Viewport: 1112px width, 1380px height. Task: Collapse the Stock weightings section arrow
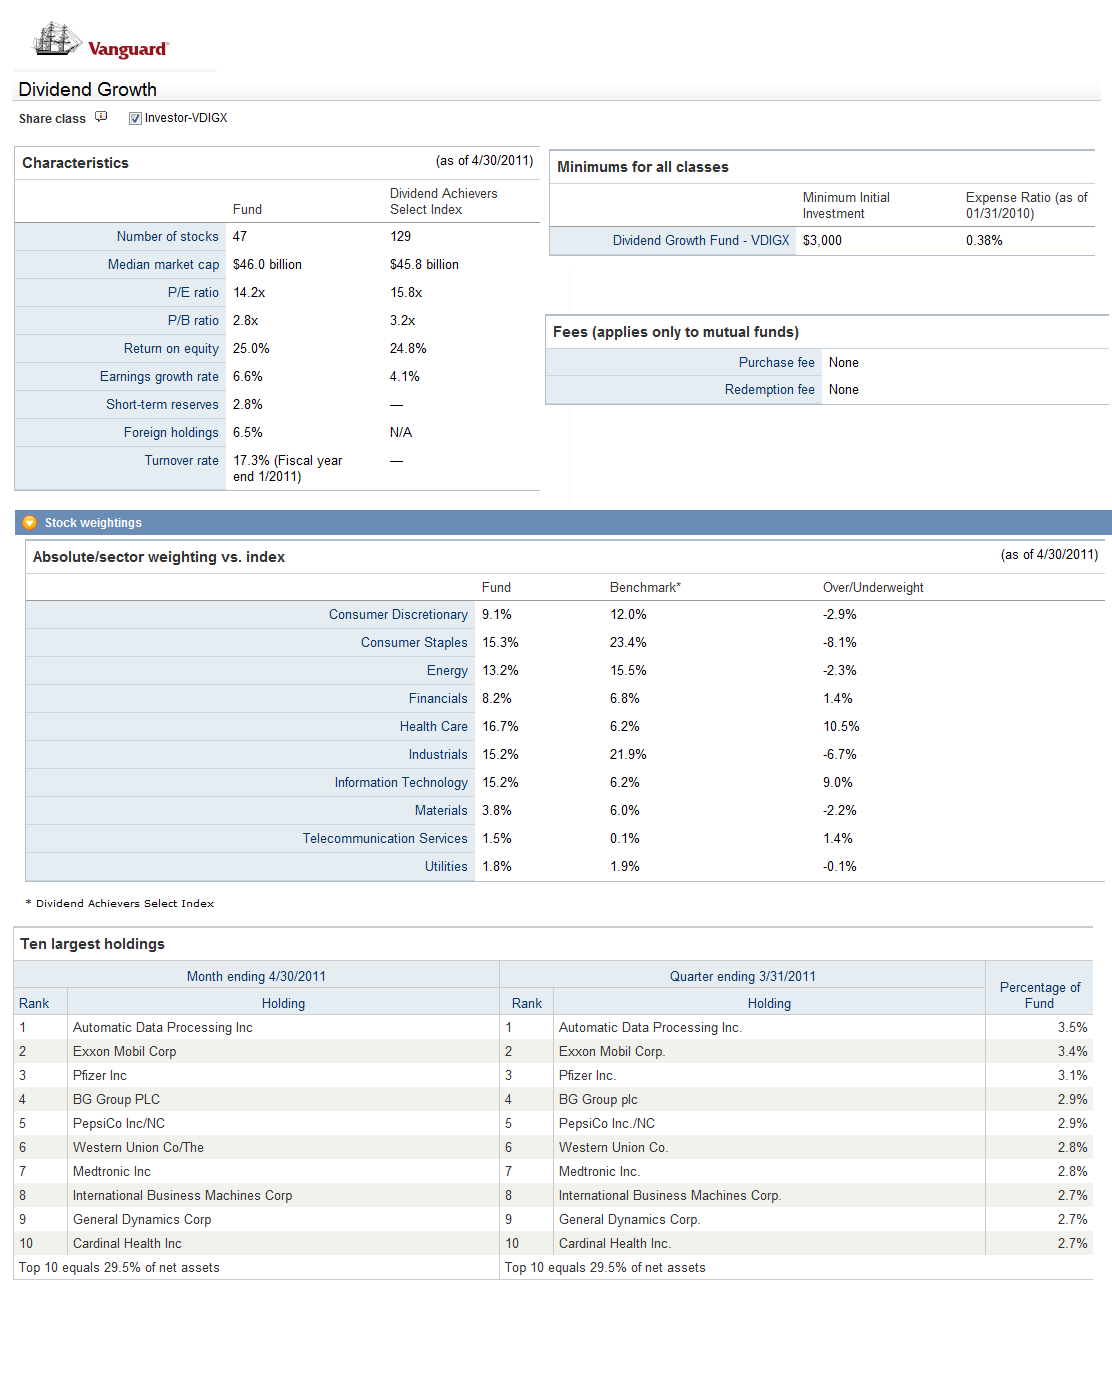30,522
